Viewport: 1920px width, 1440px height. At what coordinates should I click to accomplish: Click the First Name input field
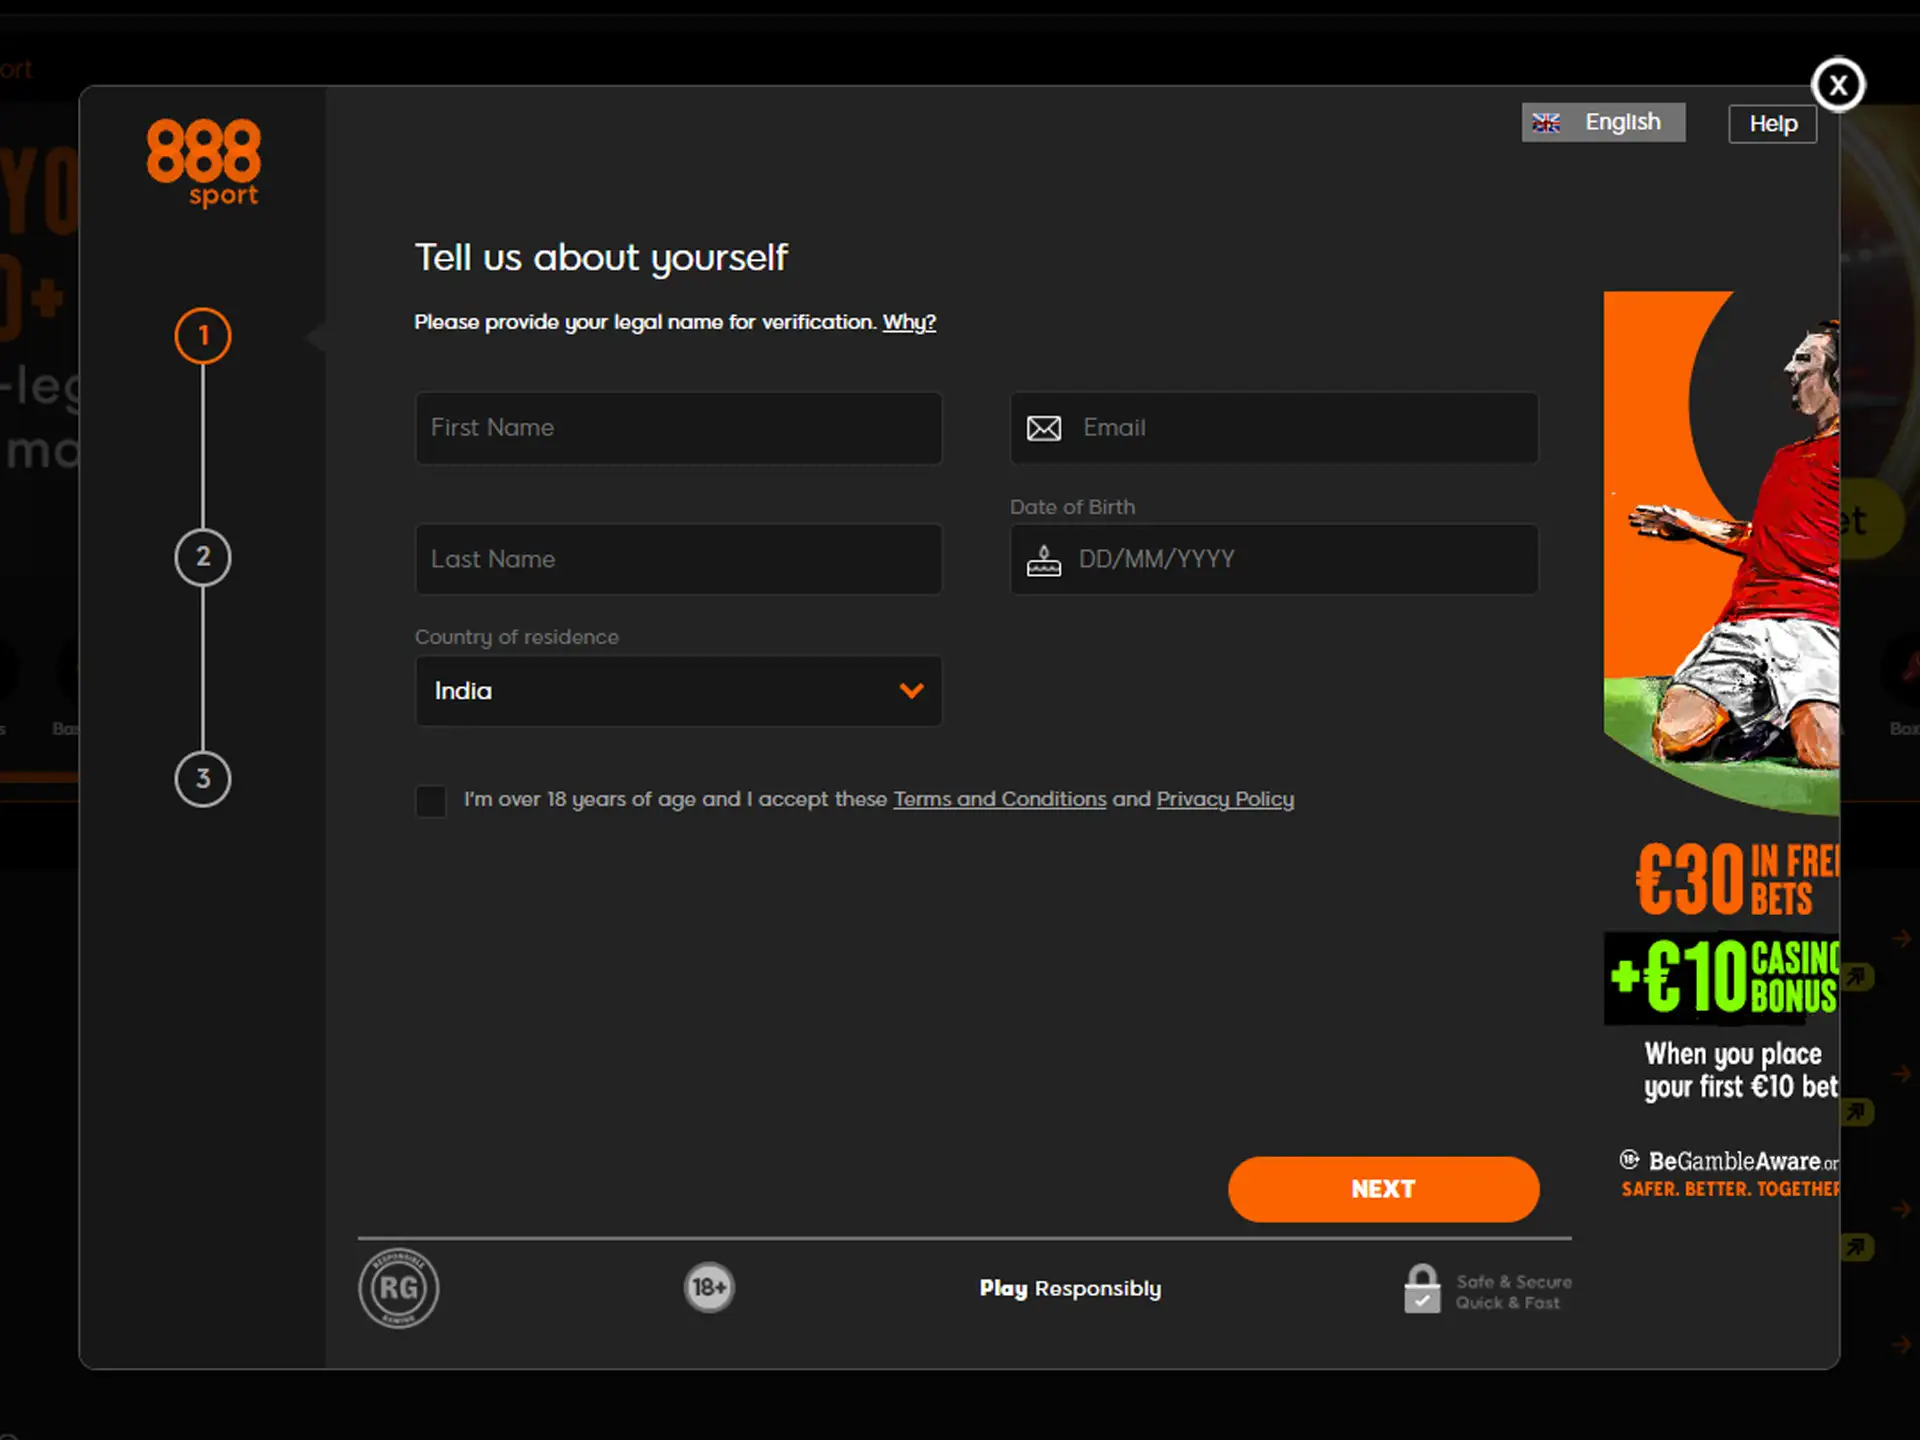[x=677, y=427]
